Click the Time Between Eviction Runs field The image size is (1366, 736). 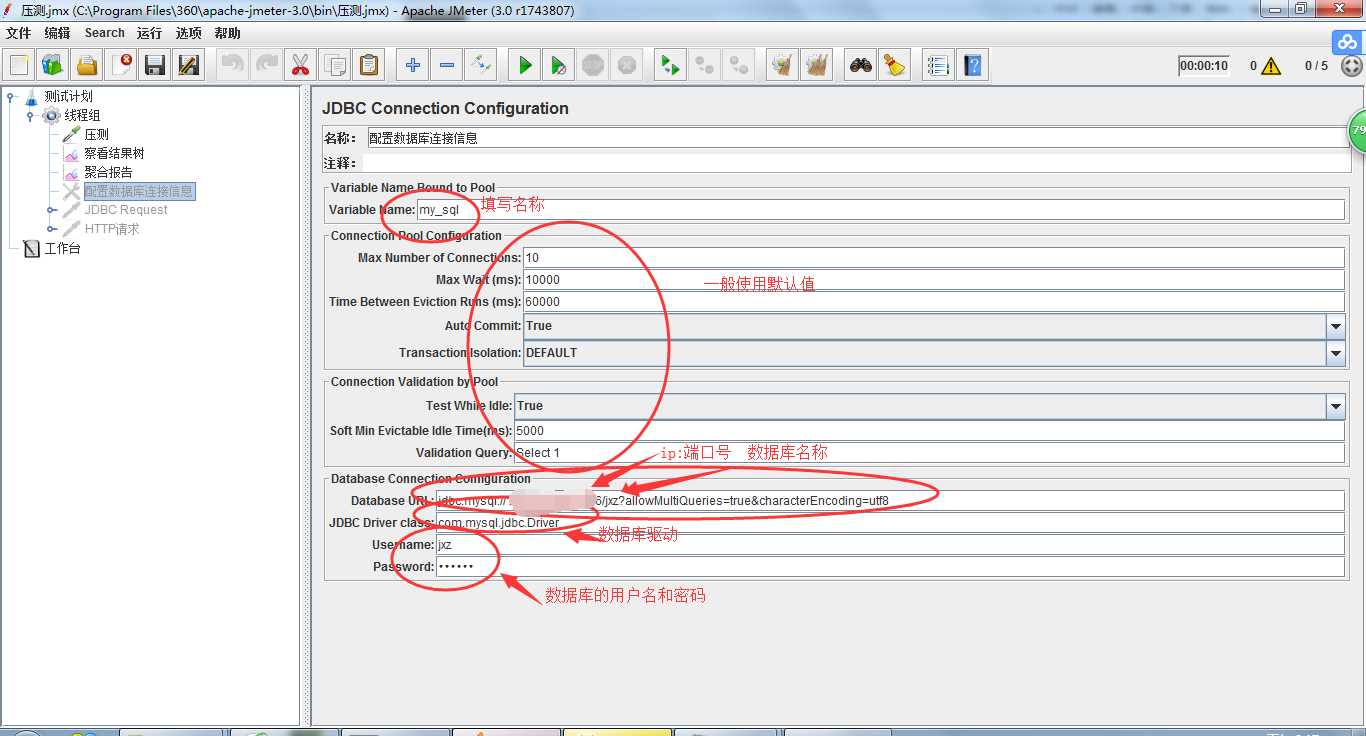pos(934,302)
